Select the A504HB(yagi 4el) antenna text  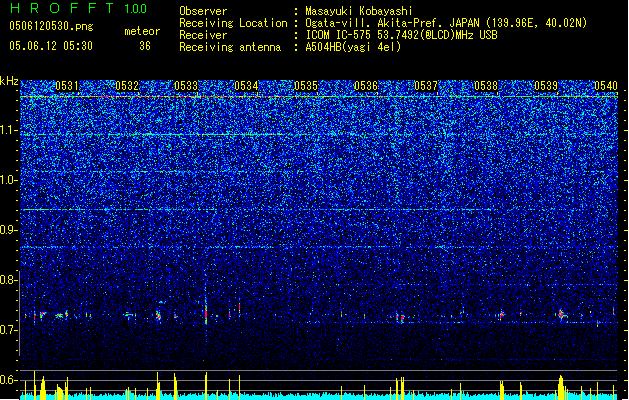(x=353, y=47)
